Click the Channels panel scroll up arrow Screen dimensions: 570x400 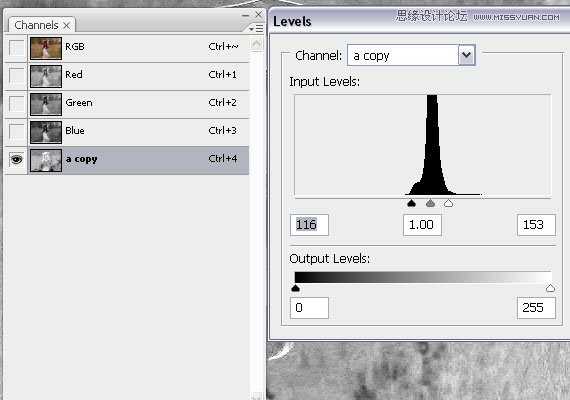[x=257, y=44]
